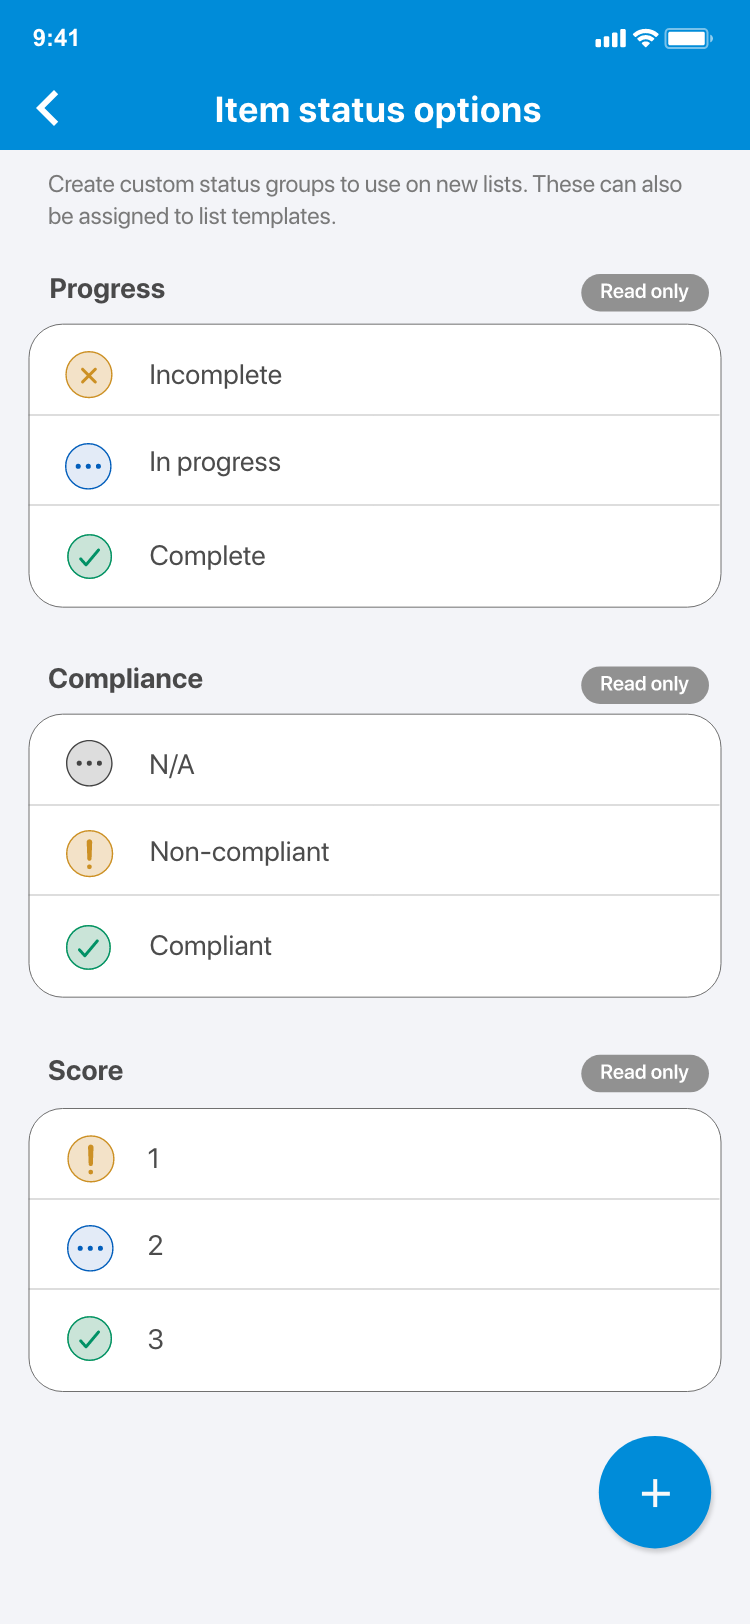The height and width of the screenshot is (1624, 750).
Task: Click the gray dots N/A icon
Action: pos(89,764)
